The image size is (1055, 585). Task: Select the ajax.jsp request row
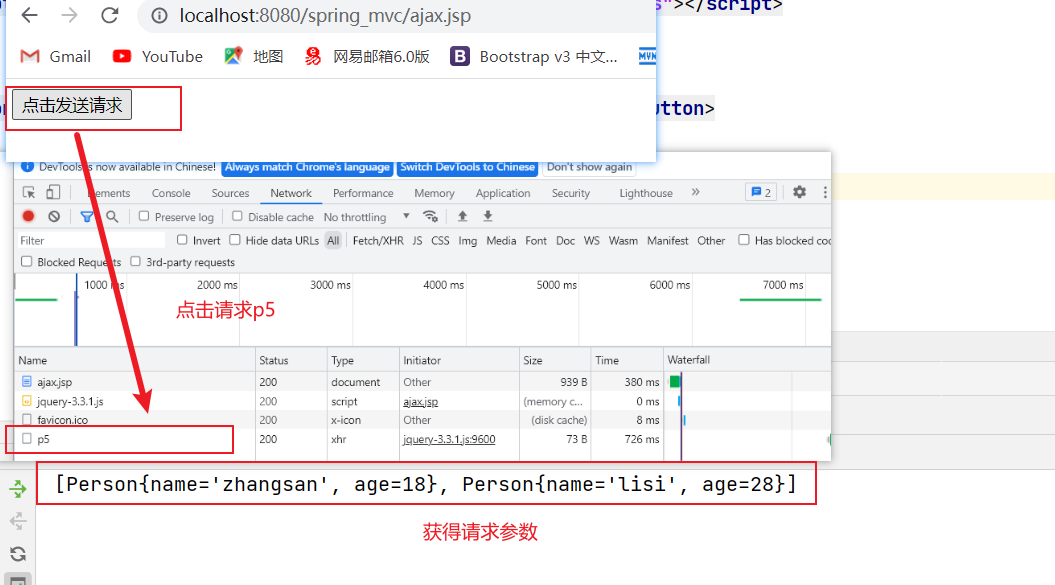[423, 382]
